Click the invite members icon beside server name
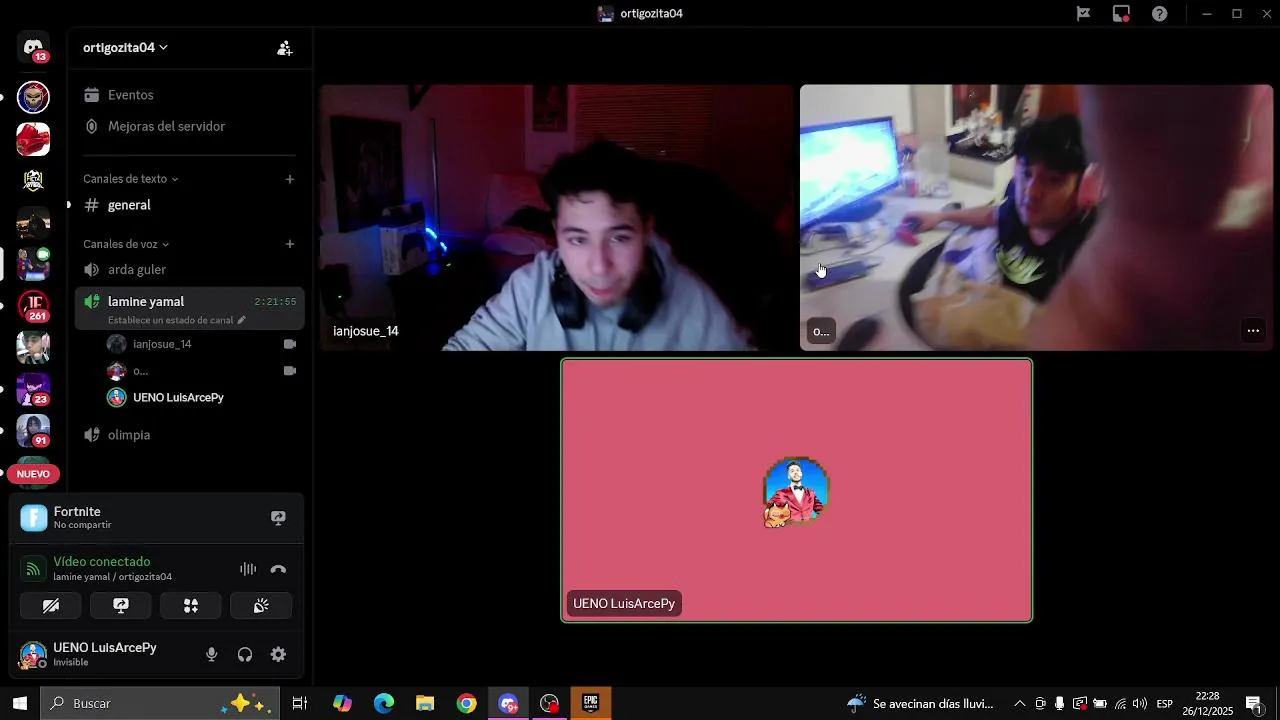The image size is (1280, 720). 285,48
